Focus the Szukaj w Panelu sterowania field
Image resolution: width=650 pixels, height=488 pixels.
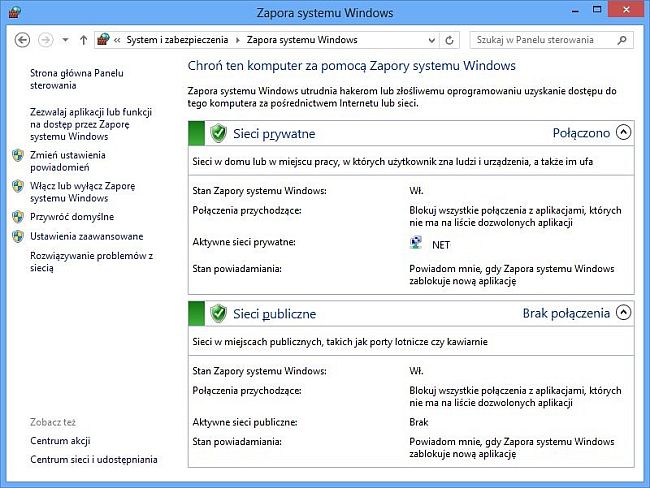tap(543, 40)
